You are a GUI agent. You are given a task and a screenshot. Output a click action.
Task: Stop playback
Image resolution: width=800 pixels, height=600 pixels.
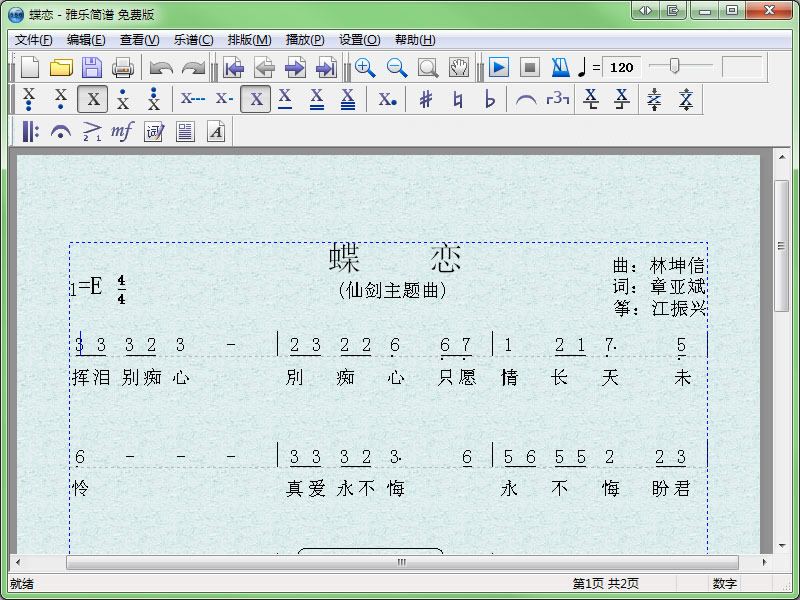[530, 67]
